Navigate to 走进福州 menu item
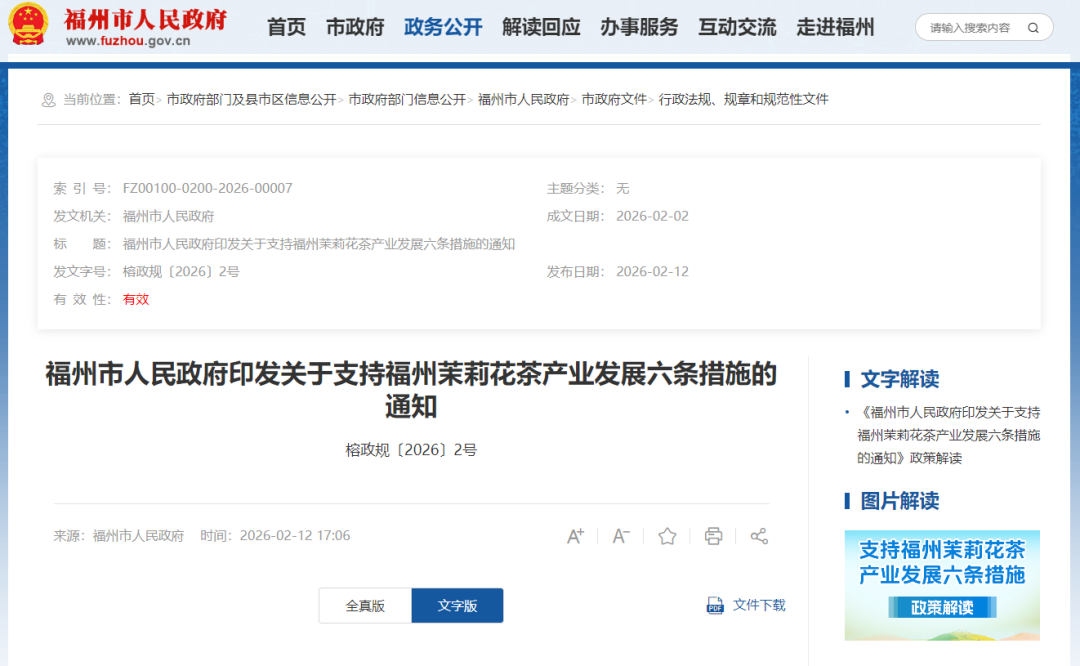The height and width of the screenshot is (666, 1080). 835,27
